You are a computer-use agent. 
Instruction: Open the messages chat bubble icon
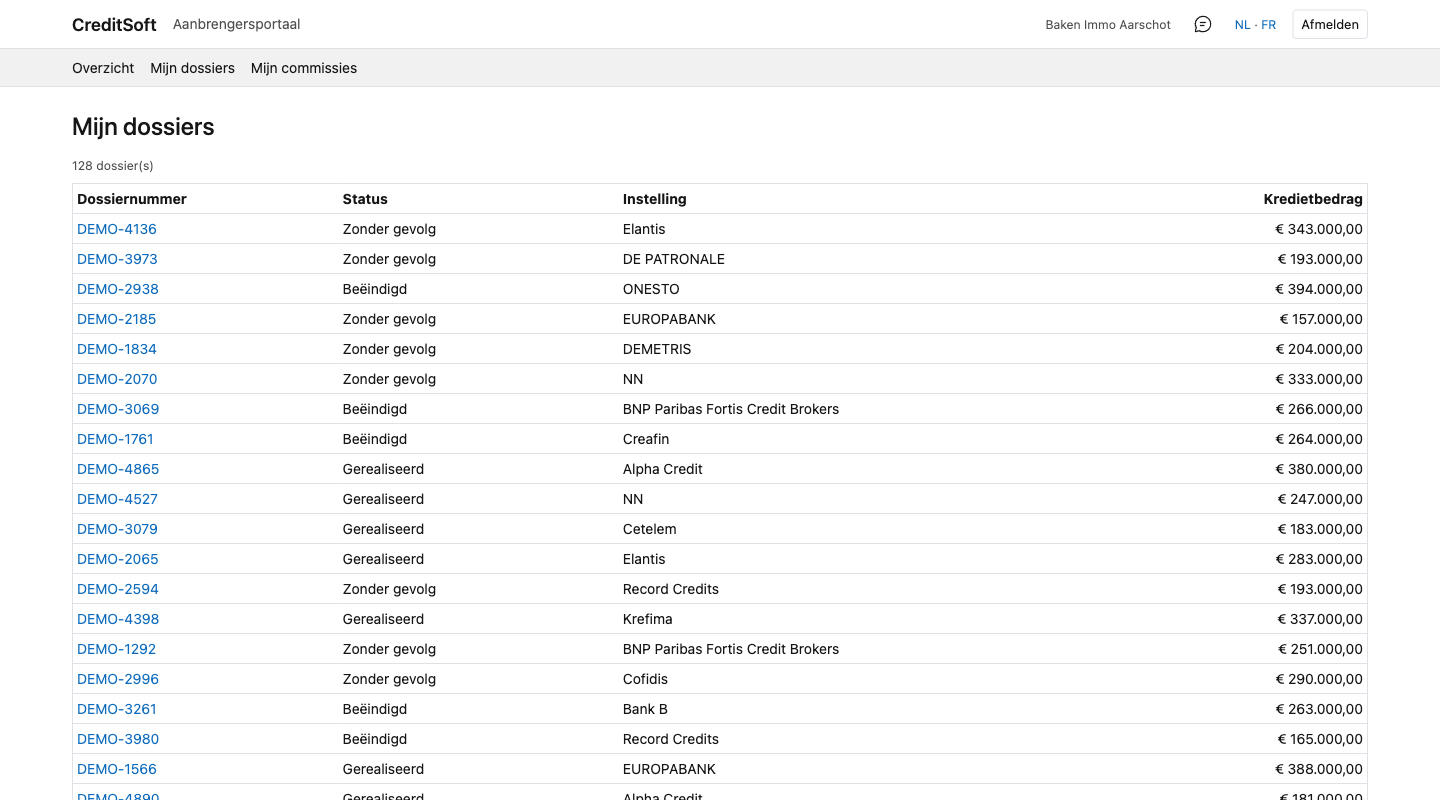(1203, 24)
